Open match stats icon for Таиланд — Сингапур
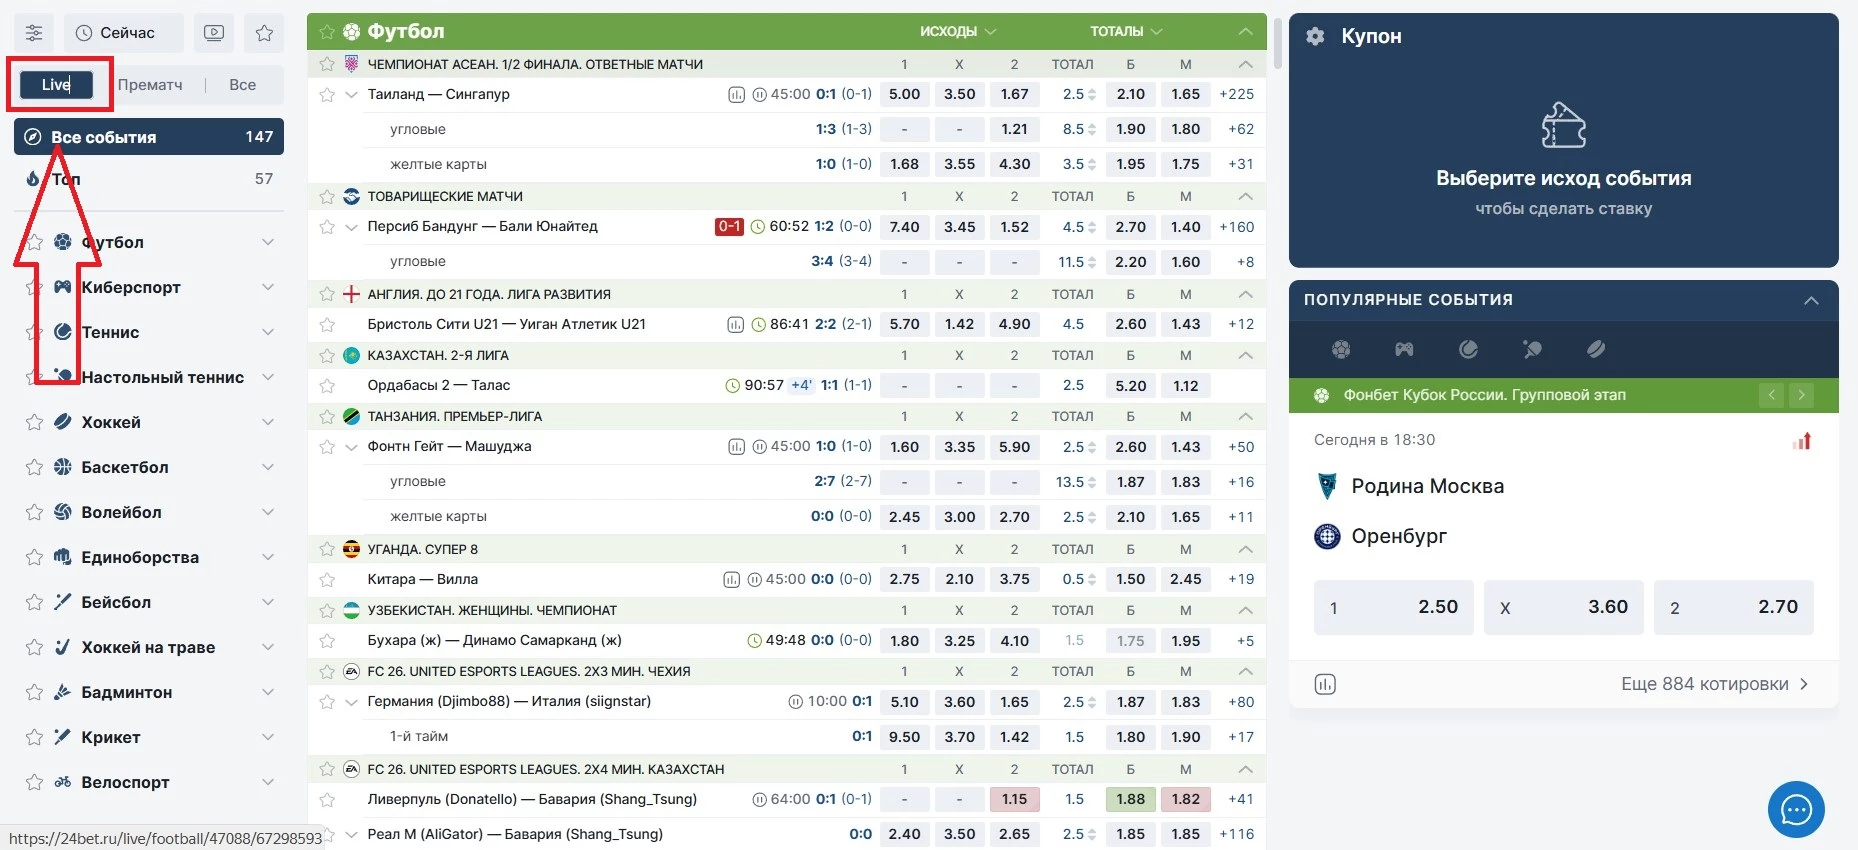Viewport: 1858px width, 850px height. pos(737,95)
